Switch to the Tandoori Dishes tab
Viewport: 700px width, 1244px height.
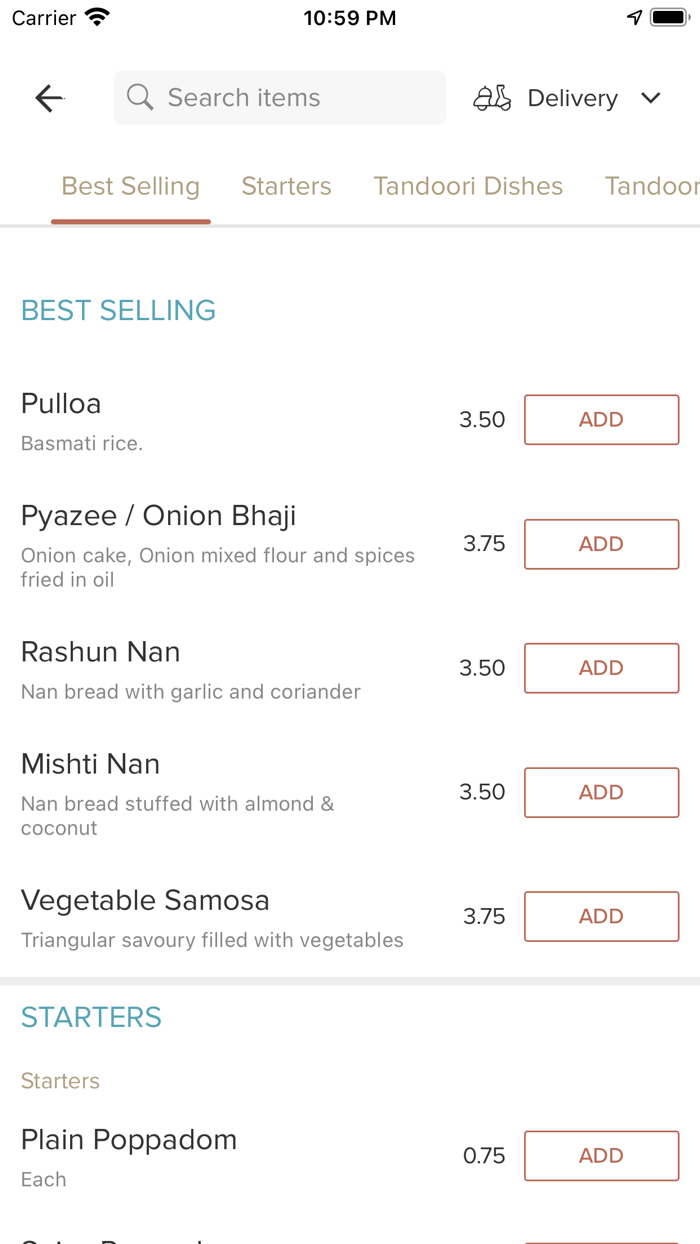(x=468, y=186)
